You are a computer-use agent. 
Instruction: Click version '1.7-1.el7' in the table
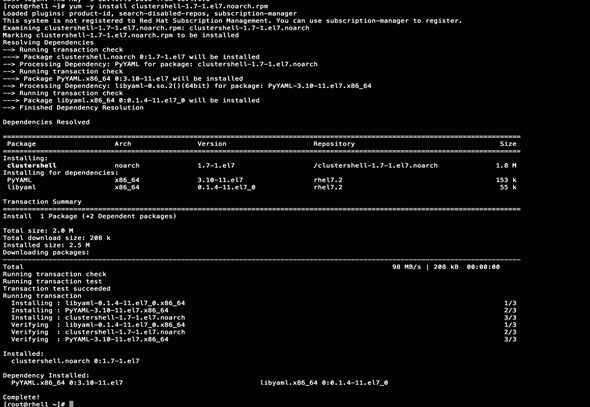[x=216, y=166]
